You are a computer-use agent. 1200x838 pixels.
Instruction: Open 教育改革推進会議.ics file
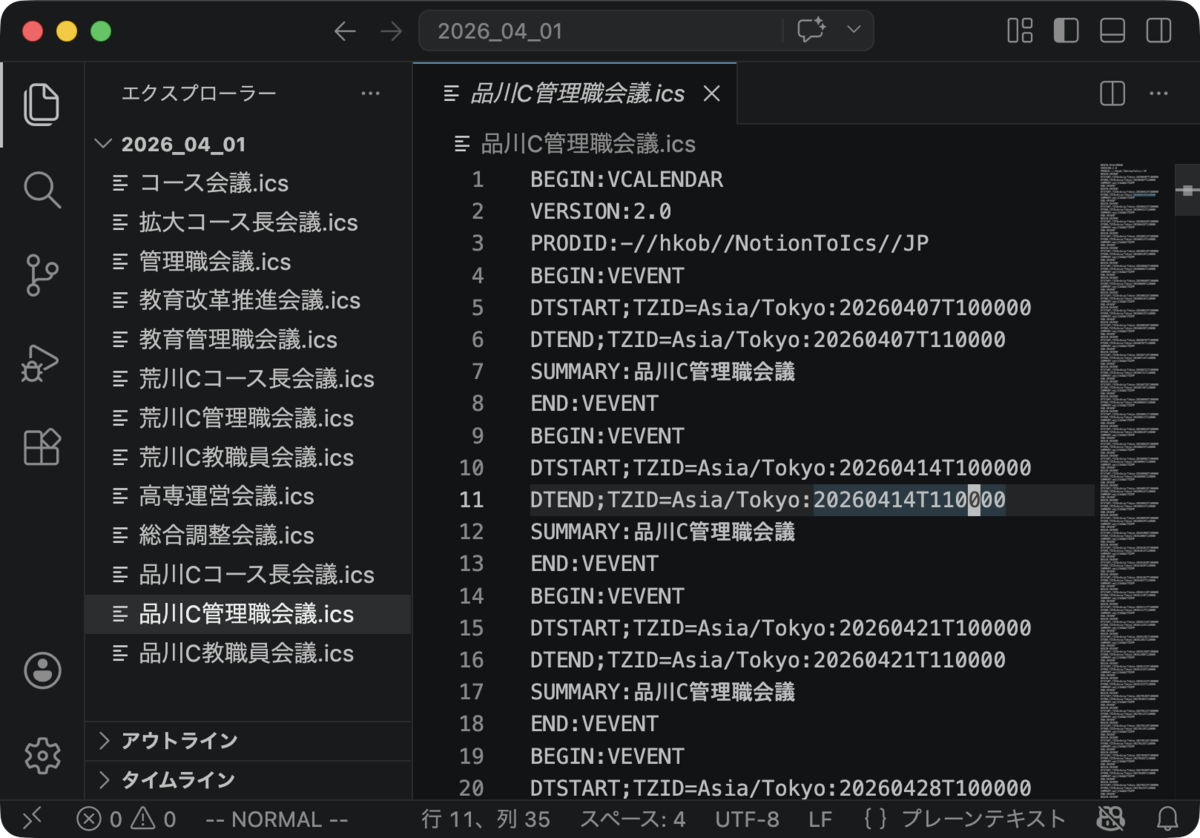click(248, 300)
